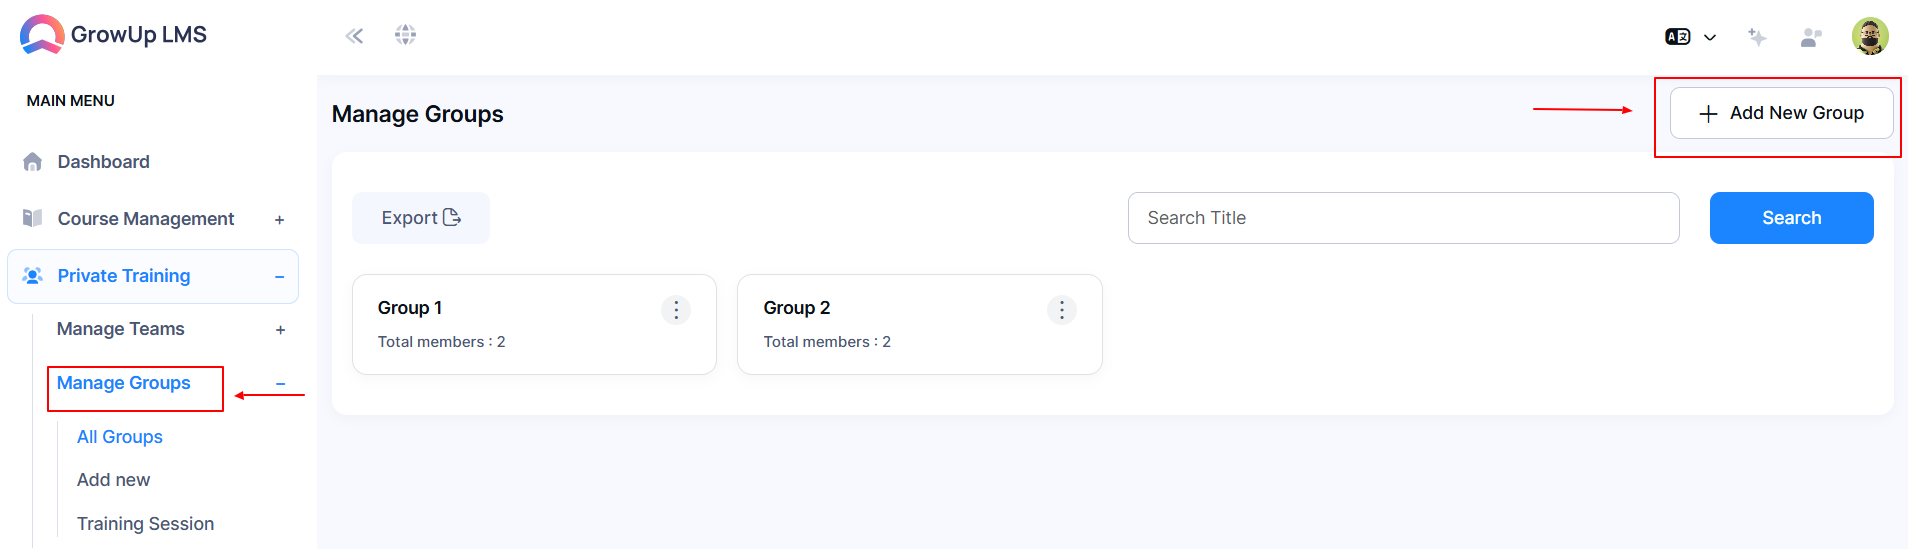Expand the Manage Teams submenu
The width and height of the screenshot is (1908, 549).
click(x=280, y=330)
